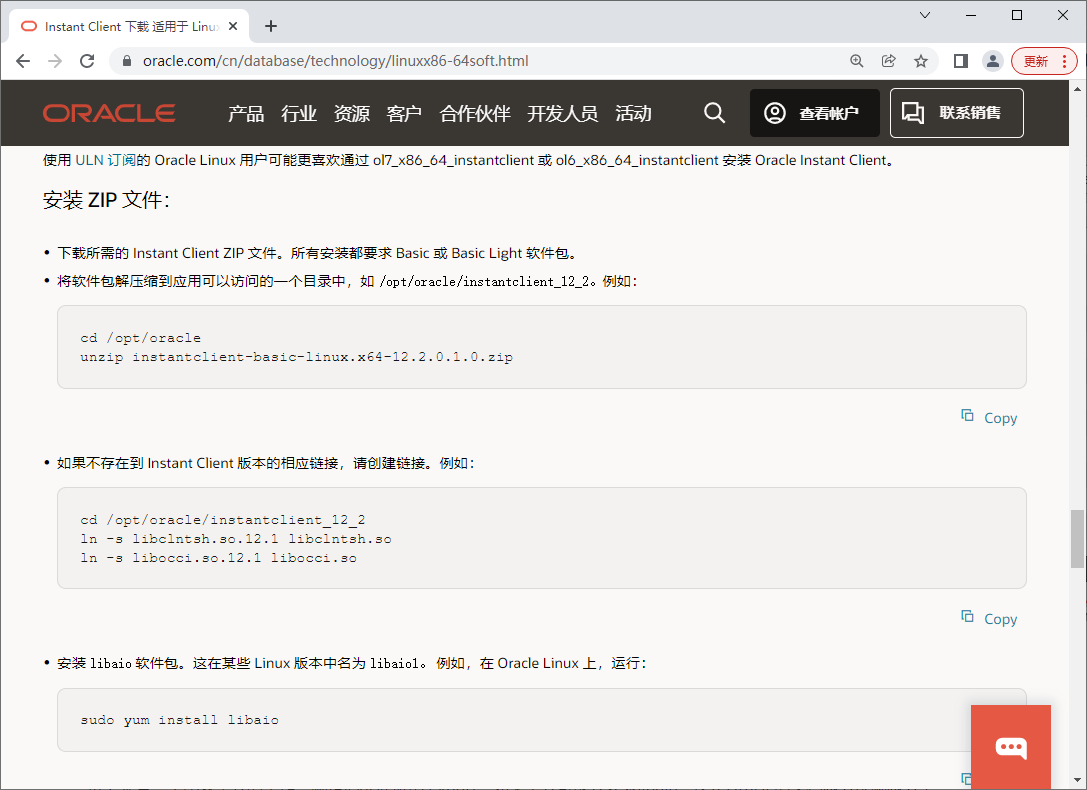The image size is (1087, 790).
Task: Click the 'cd /opt/oracle' code line
Action: [141, 338]
